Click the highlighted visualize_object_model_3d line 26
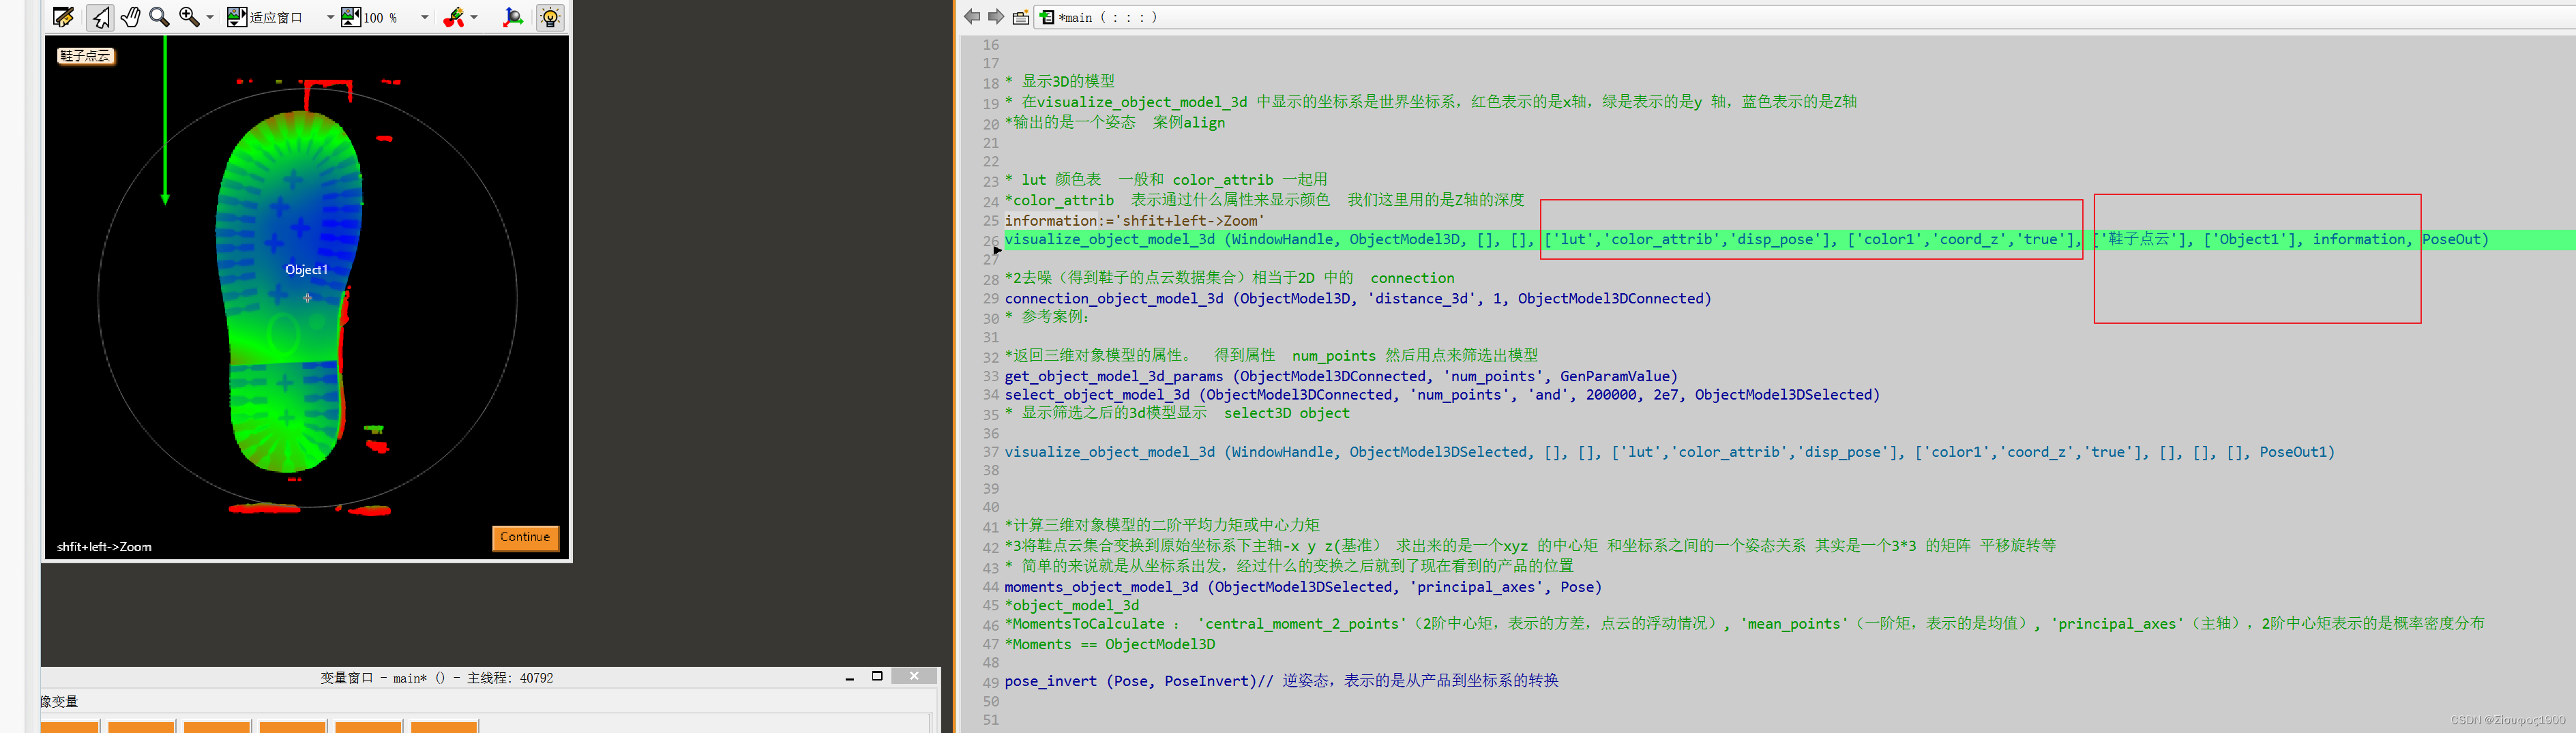Image resolution: width=2576 pixels, height=733 pixels. click(x=1746, y=240)
